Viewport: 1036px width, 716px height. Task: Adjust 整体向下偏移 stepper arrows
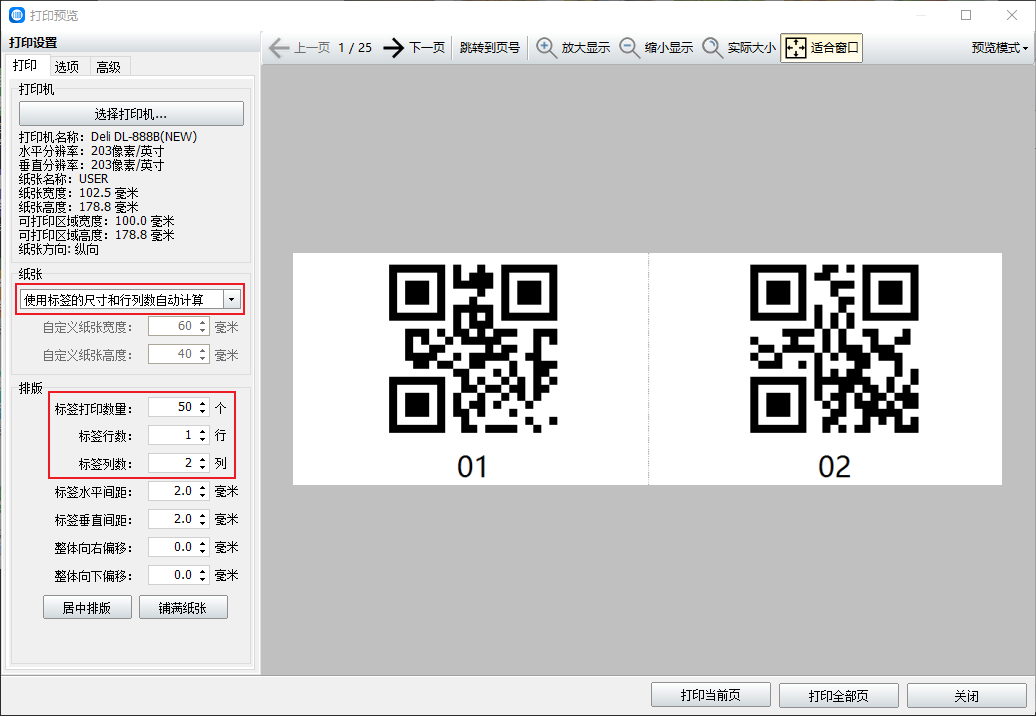click(x=203, y=575)
